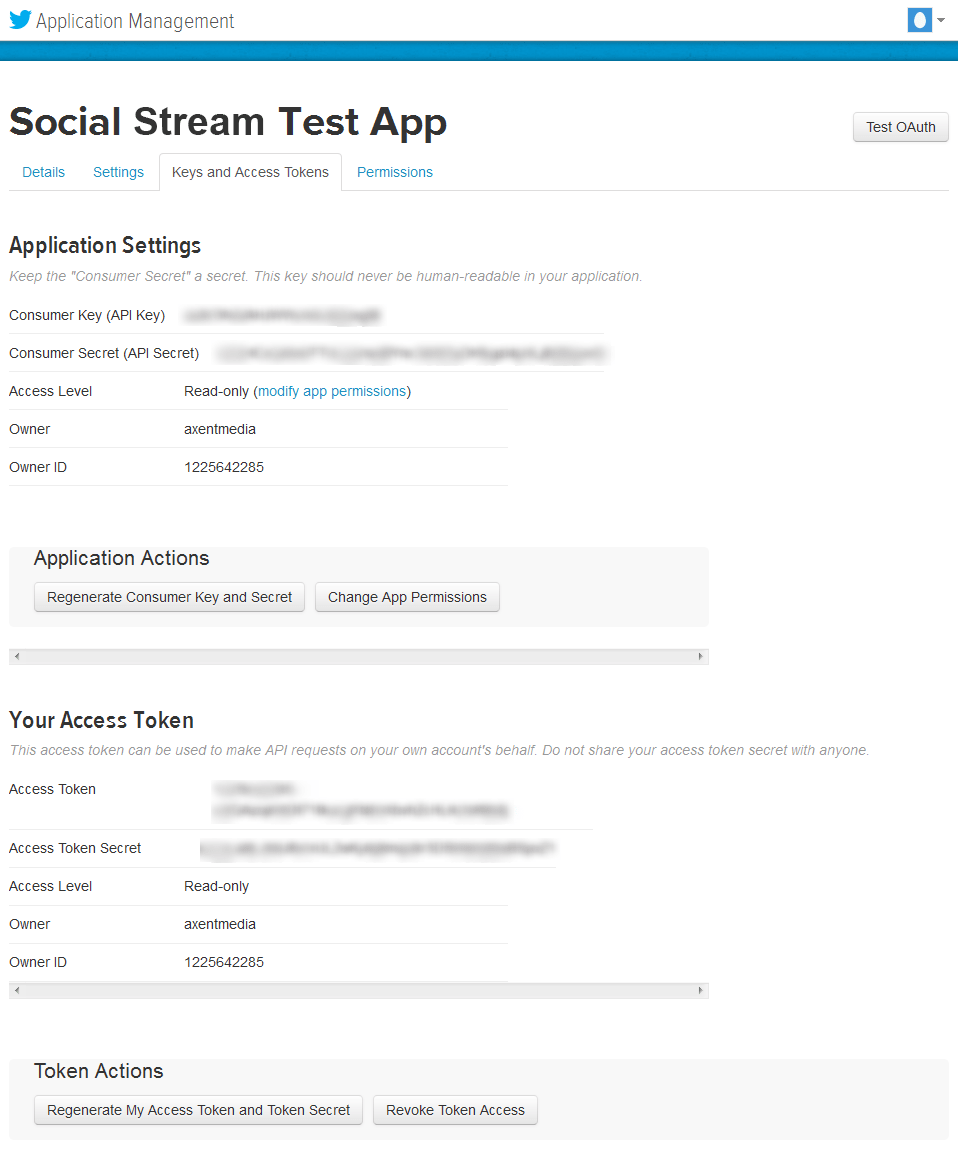958x1150 pixels.
Task: Click the blurred Access Token Secret value
Action: [x=378, y=849]
